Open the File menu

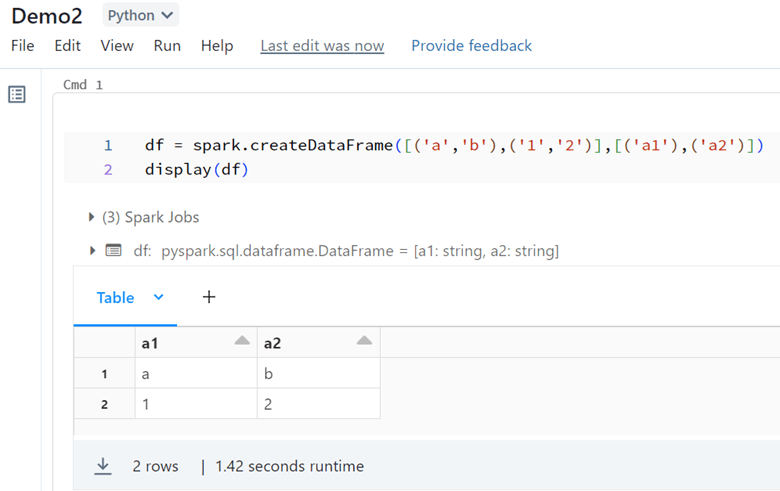22,46
